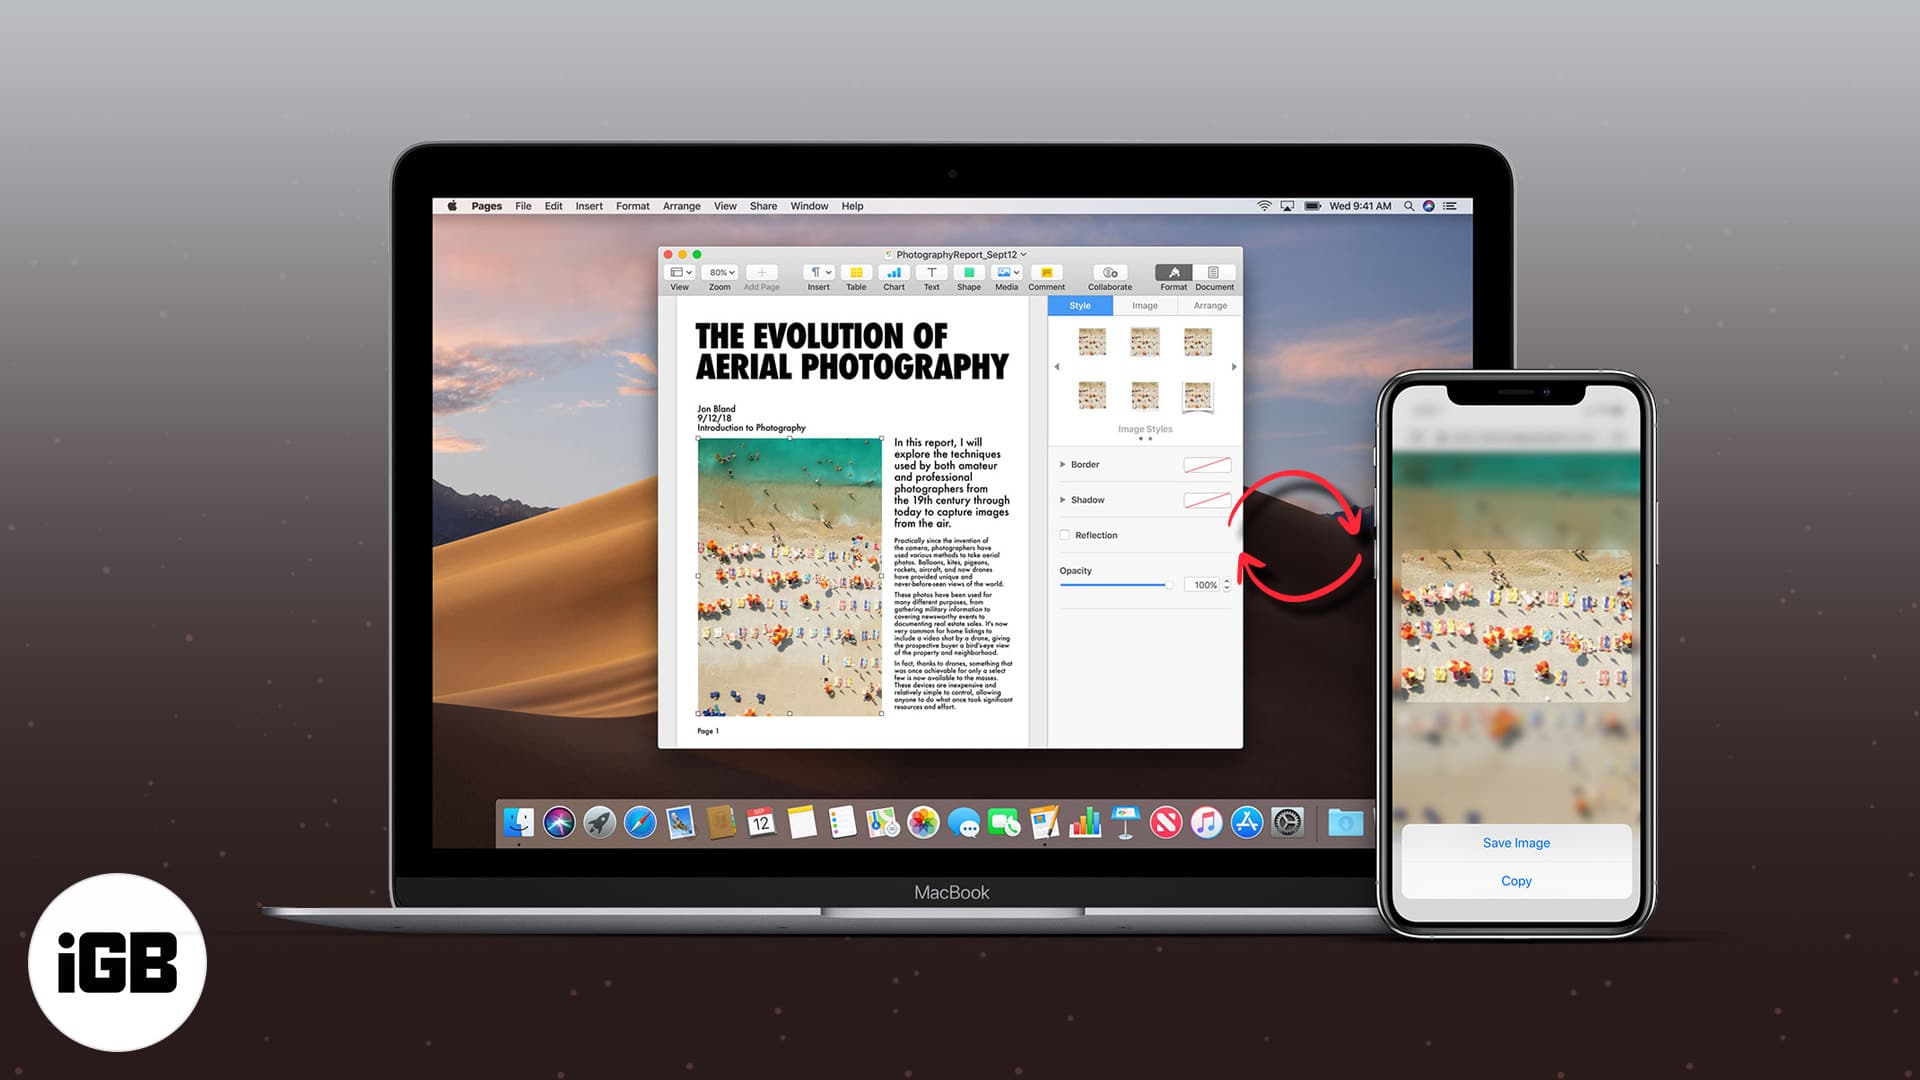The width and height of the screenshot is (1920, 1080).
Task: Open the Pages application menu
Action: pyautogui.click(x=487, y=206)
